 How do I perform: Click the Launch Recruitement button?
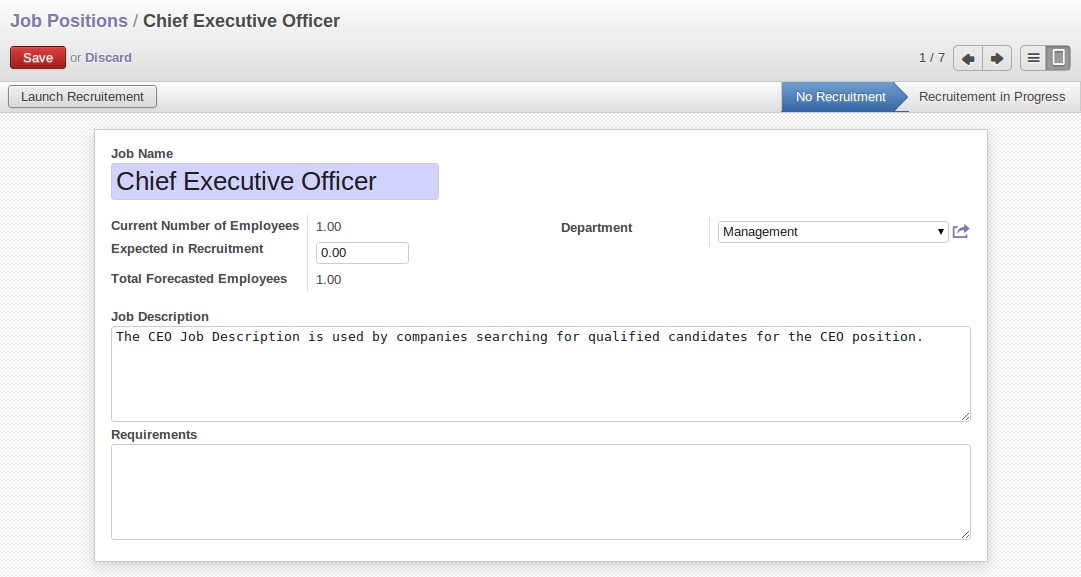[82, 97]
